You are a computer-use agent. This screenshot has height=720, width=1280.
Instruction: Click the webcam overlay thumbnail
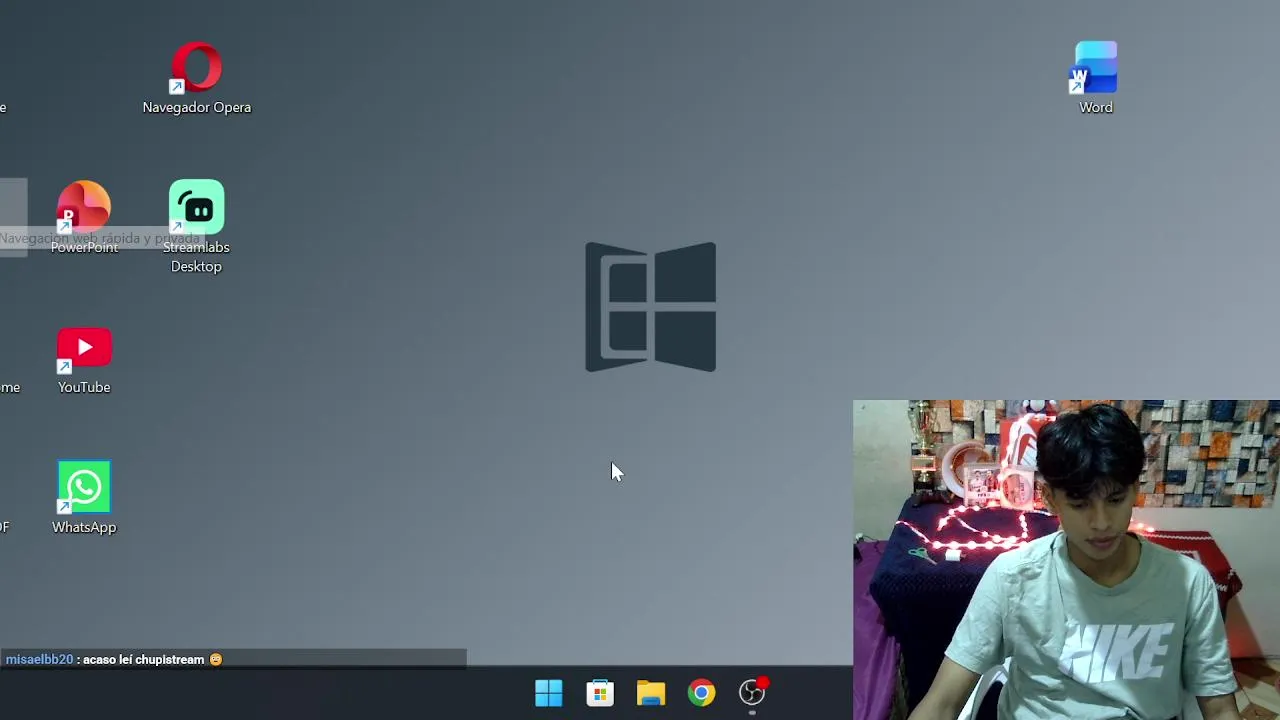[x=1066, y=560]
